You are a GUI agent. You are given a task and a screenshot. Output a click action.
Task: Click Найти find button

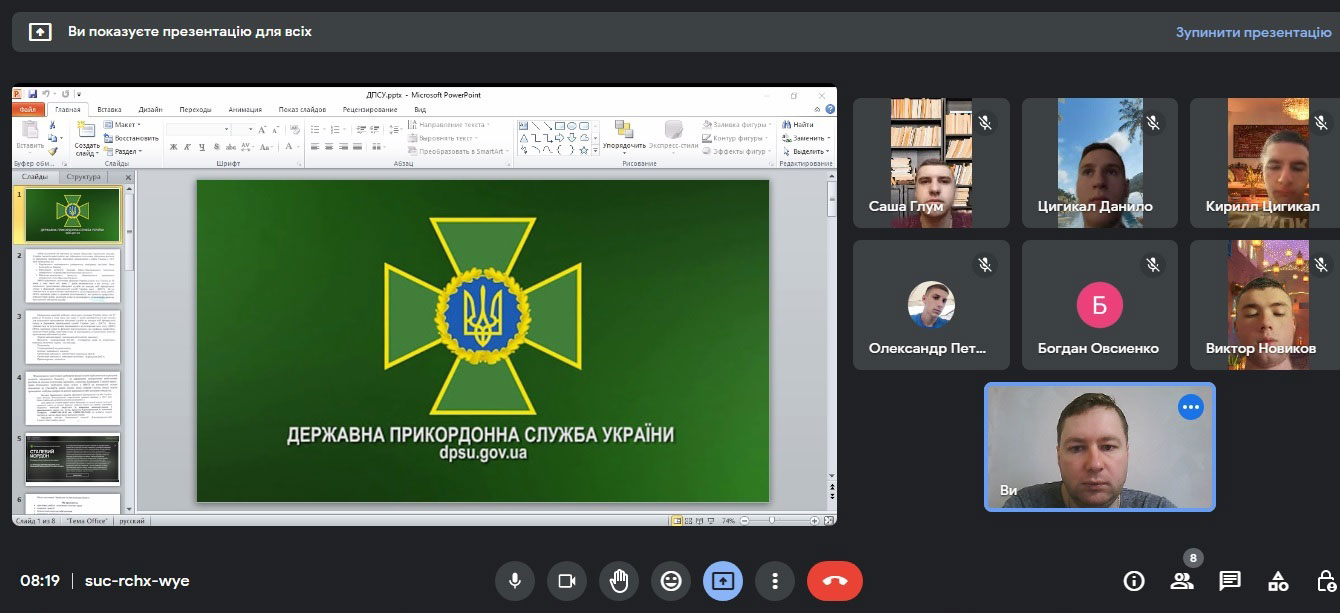coord(798,125)
